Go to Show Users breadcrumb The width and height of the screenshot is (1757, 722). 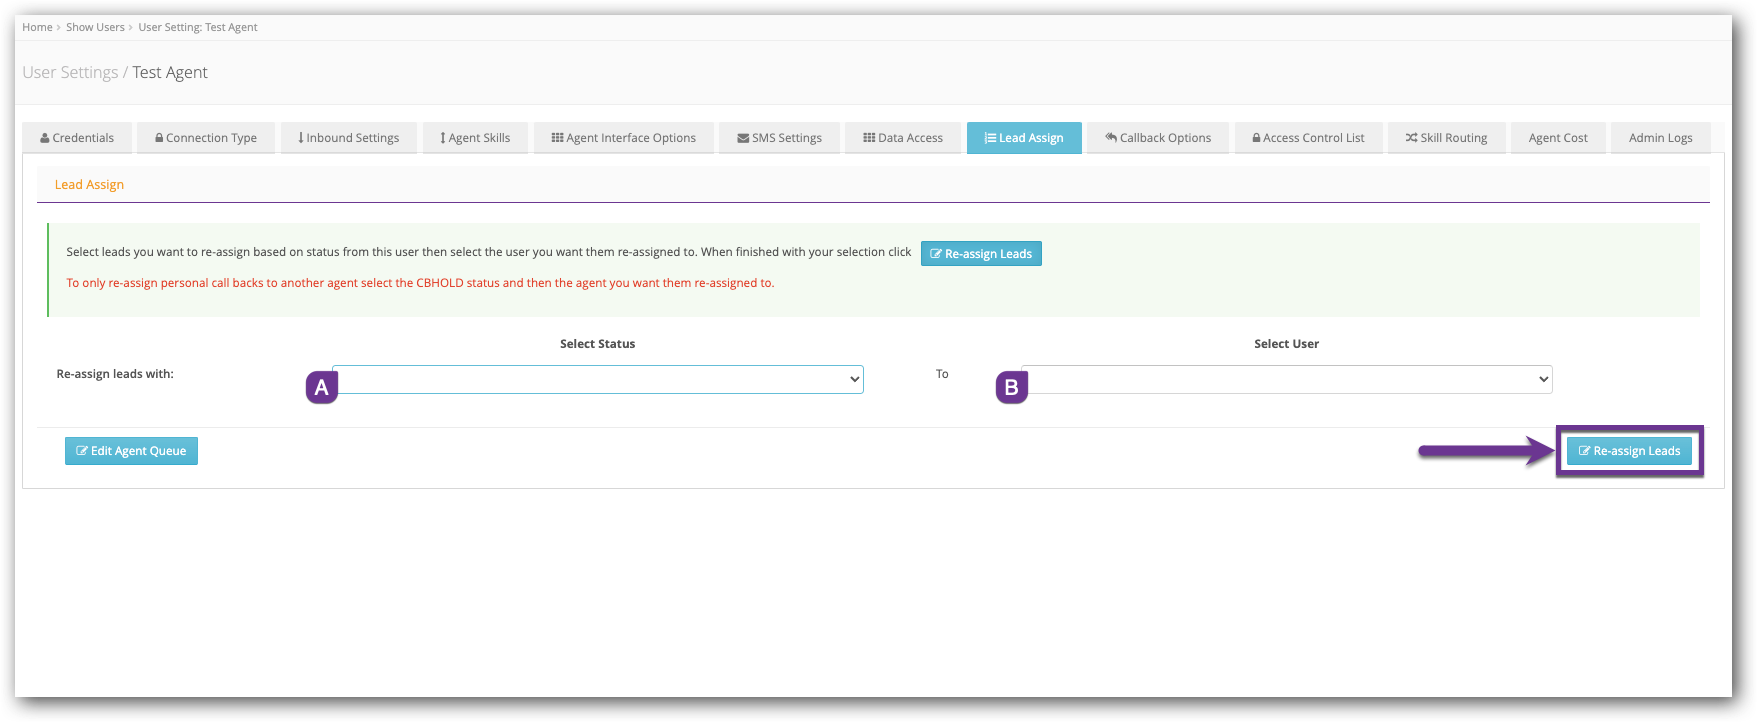(x=95, y=27)
